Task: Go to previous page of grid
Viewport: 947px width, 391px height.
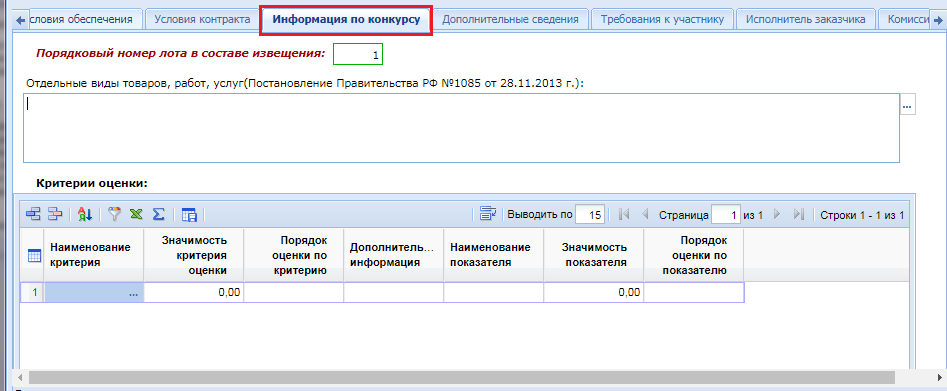Action: click(644, 214)
